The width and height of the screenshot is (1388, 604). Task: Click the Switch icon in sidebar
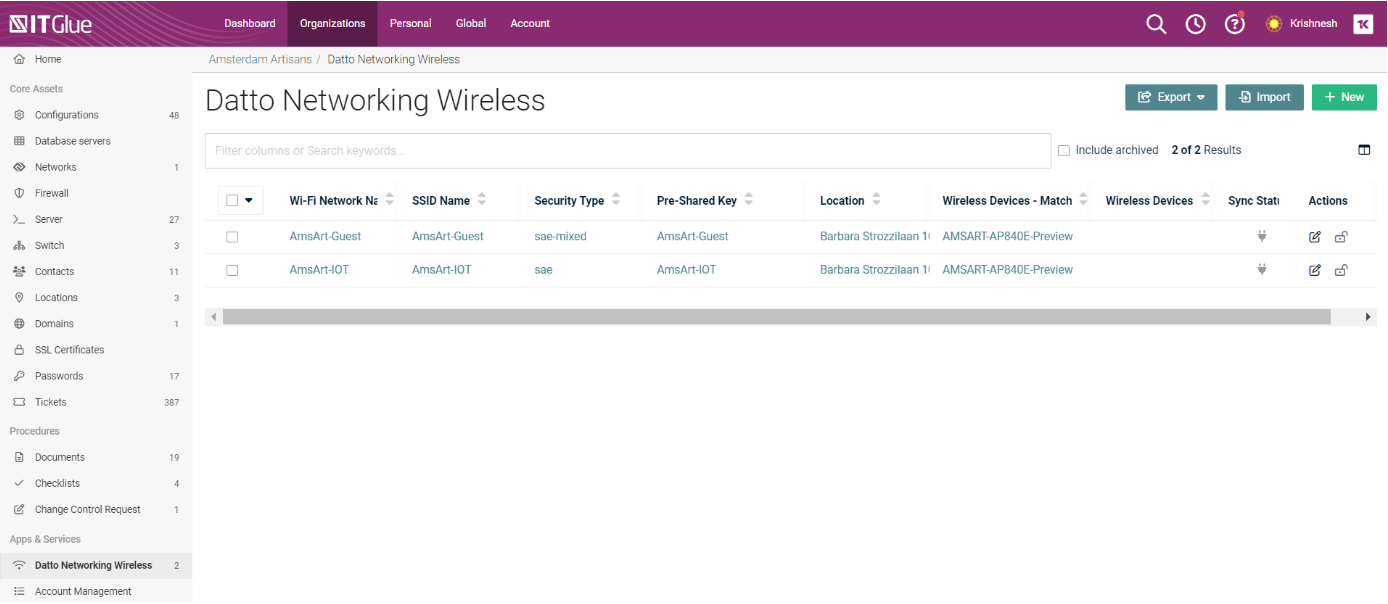click(x=19, y=245)
